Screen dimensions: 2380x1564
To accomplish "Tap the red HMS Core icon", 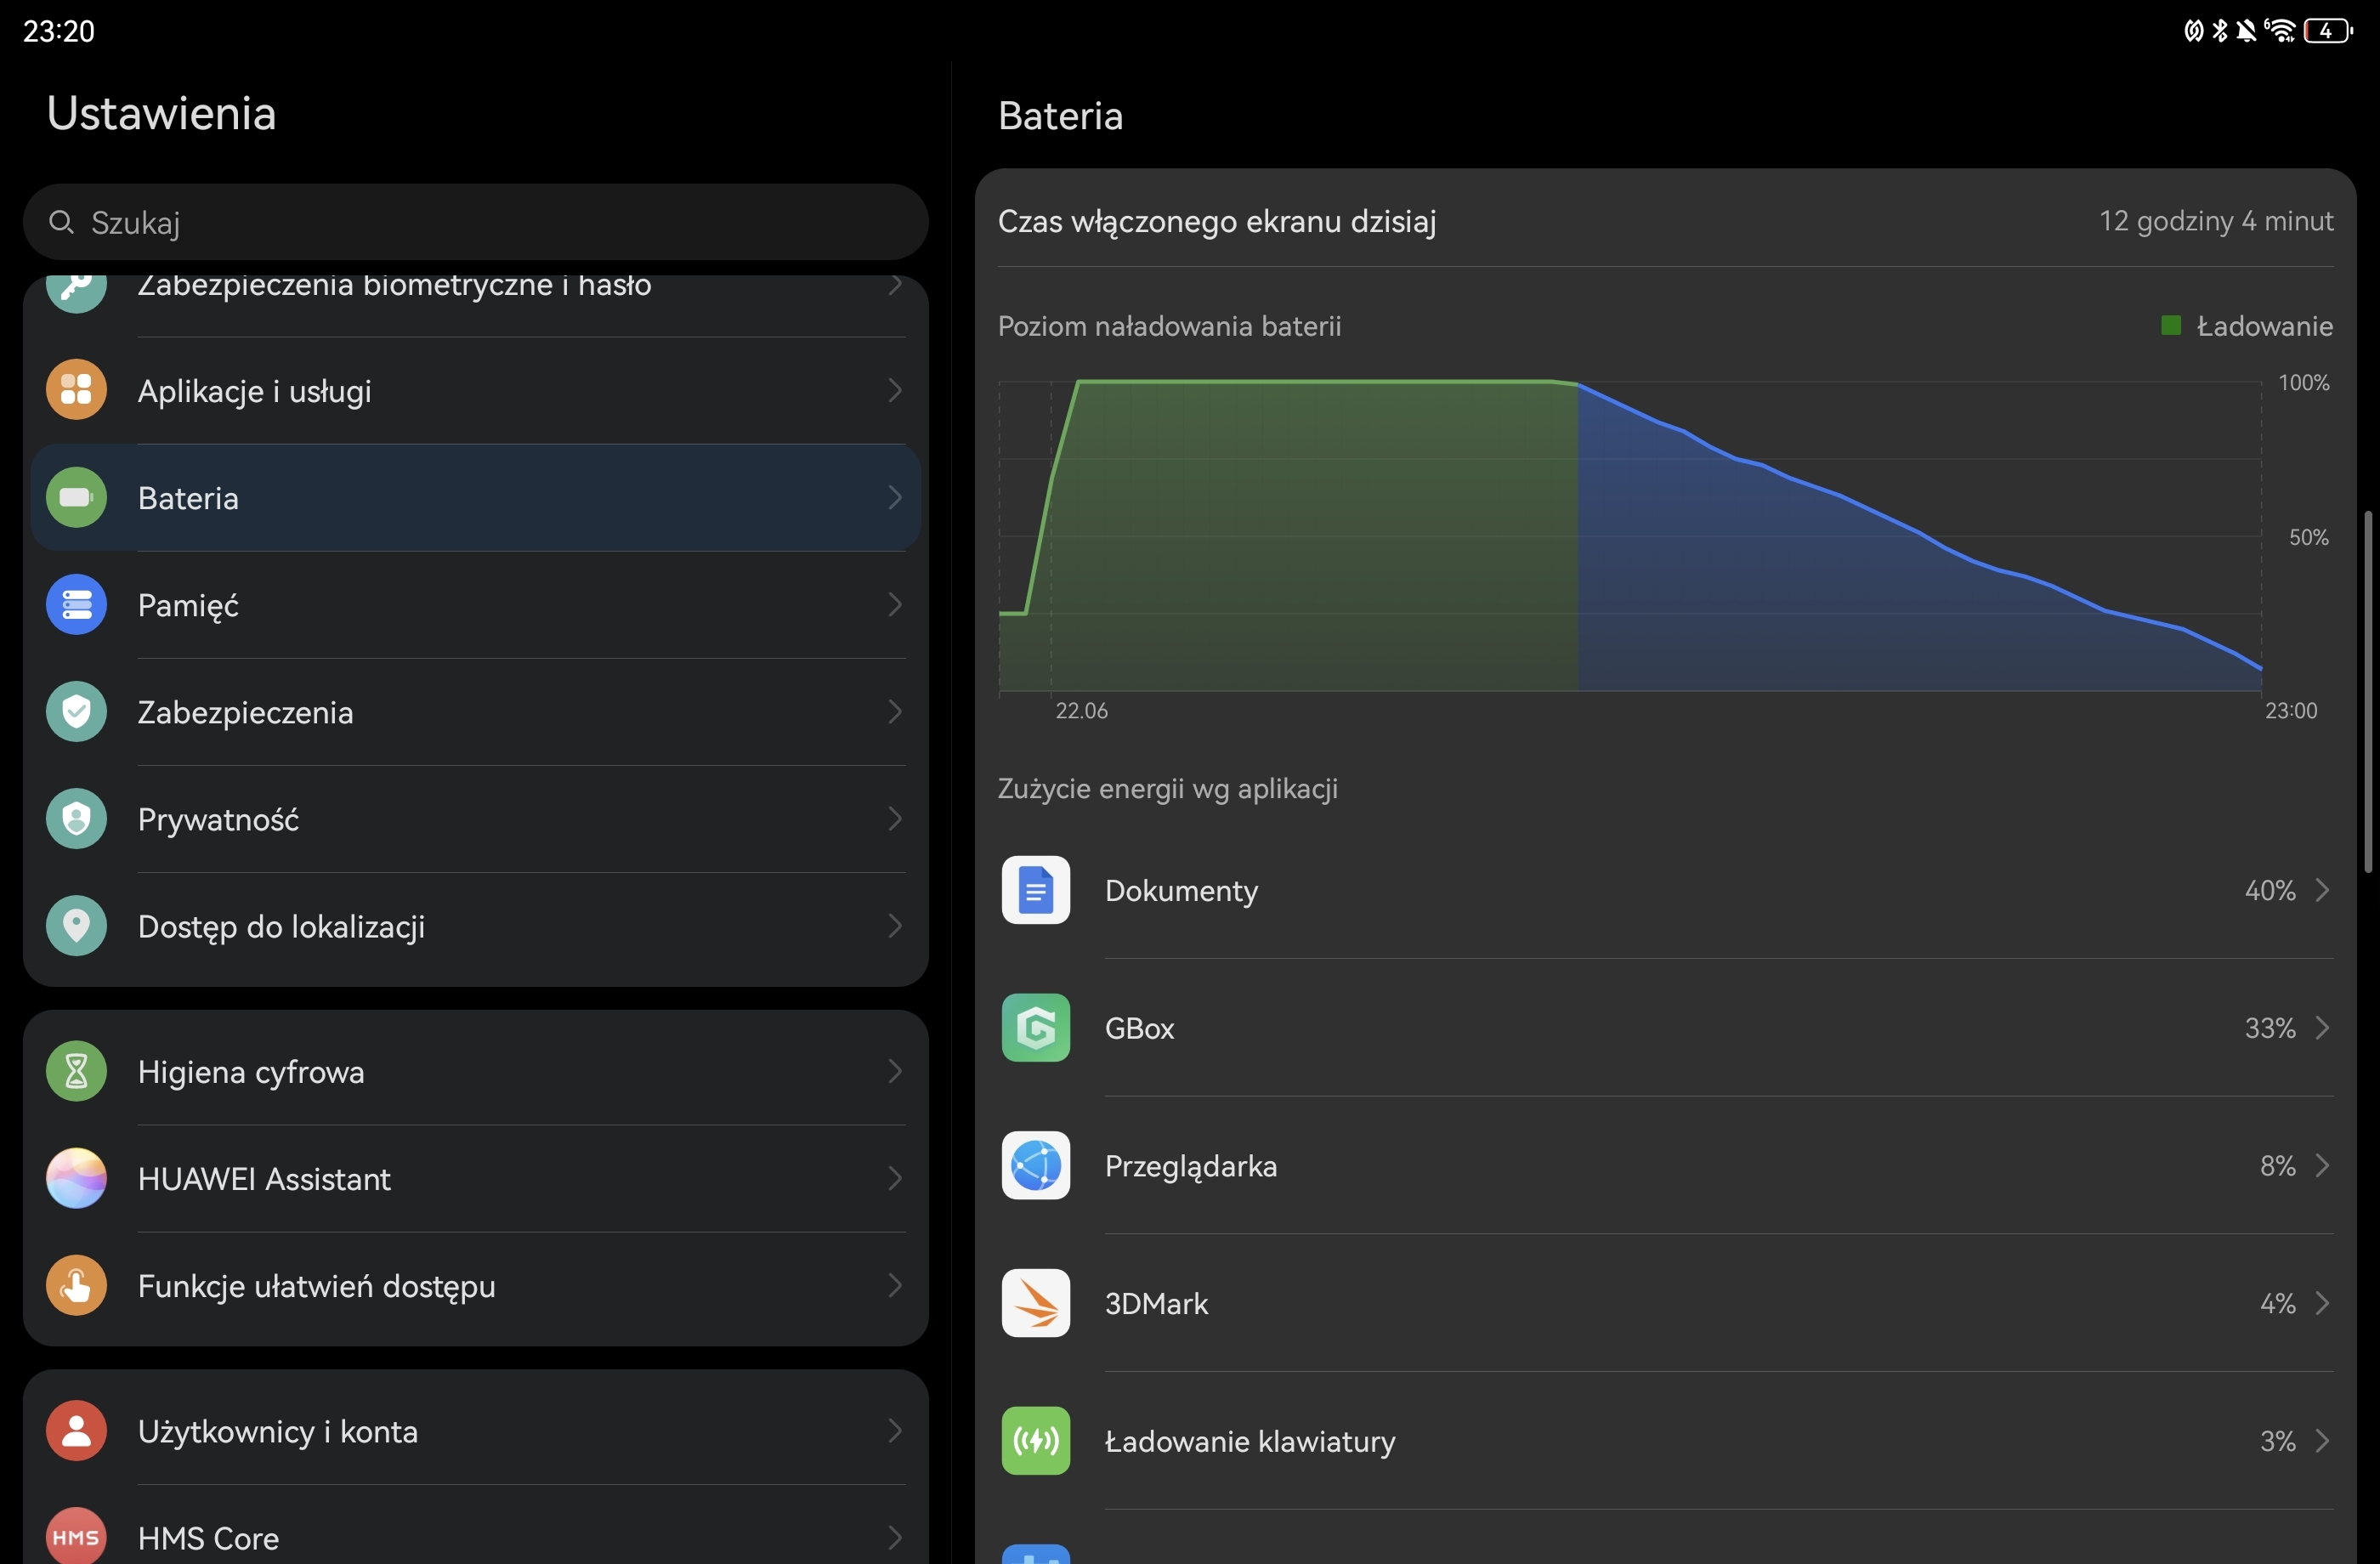I will click(x=76, y=1536).
